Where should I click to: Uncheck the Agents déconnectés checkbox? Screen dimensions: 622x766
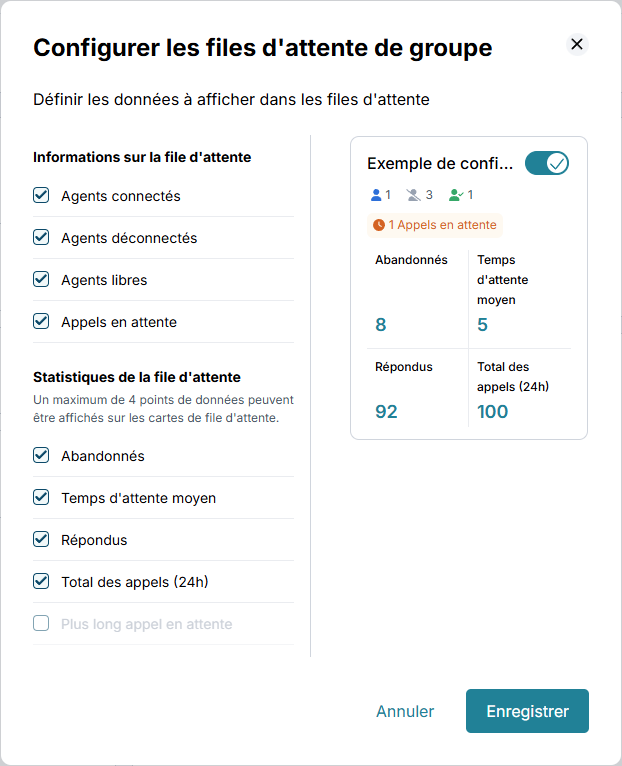point(41,238)
